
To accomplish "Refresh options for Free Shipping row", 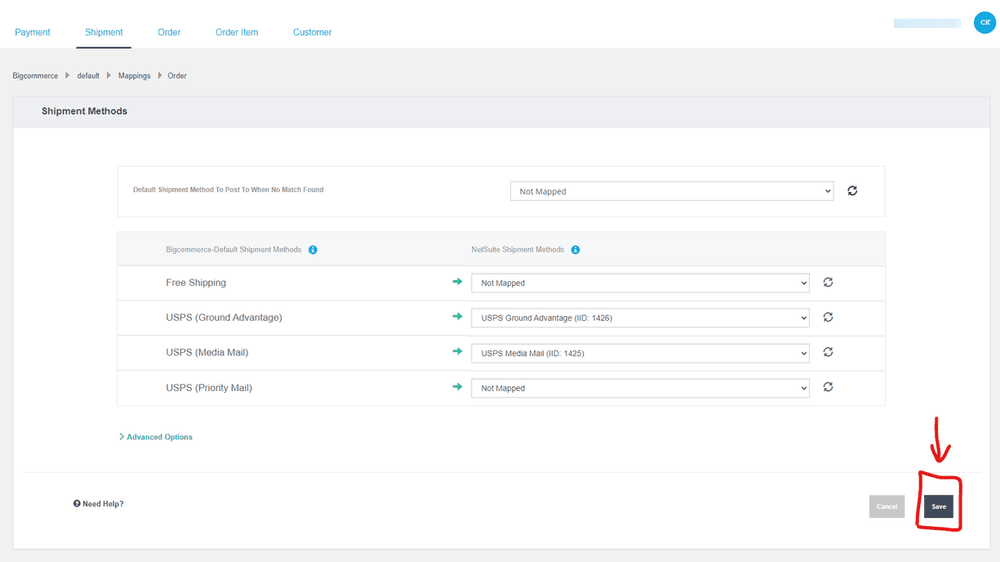I will (x=828, y=282).
